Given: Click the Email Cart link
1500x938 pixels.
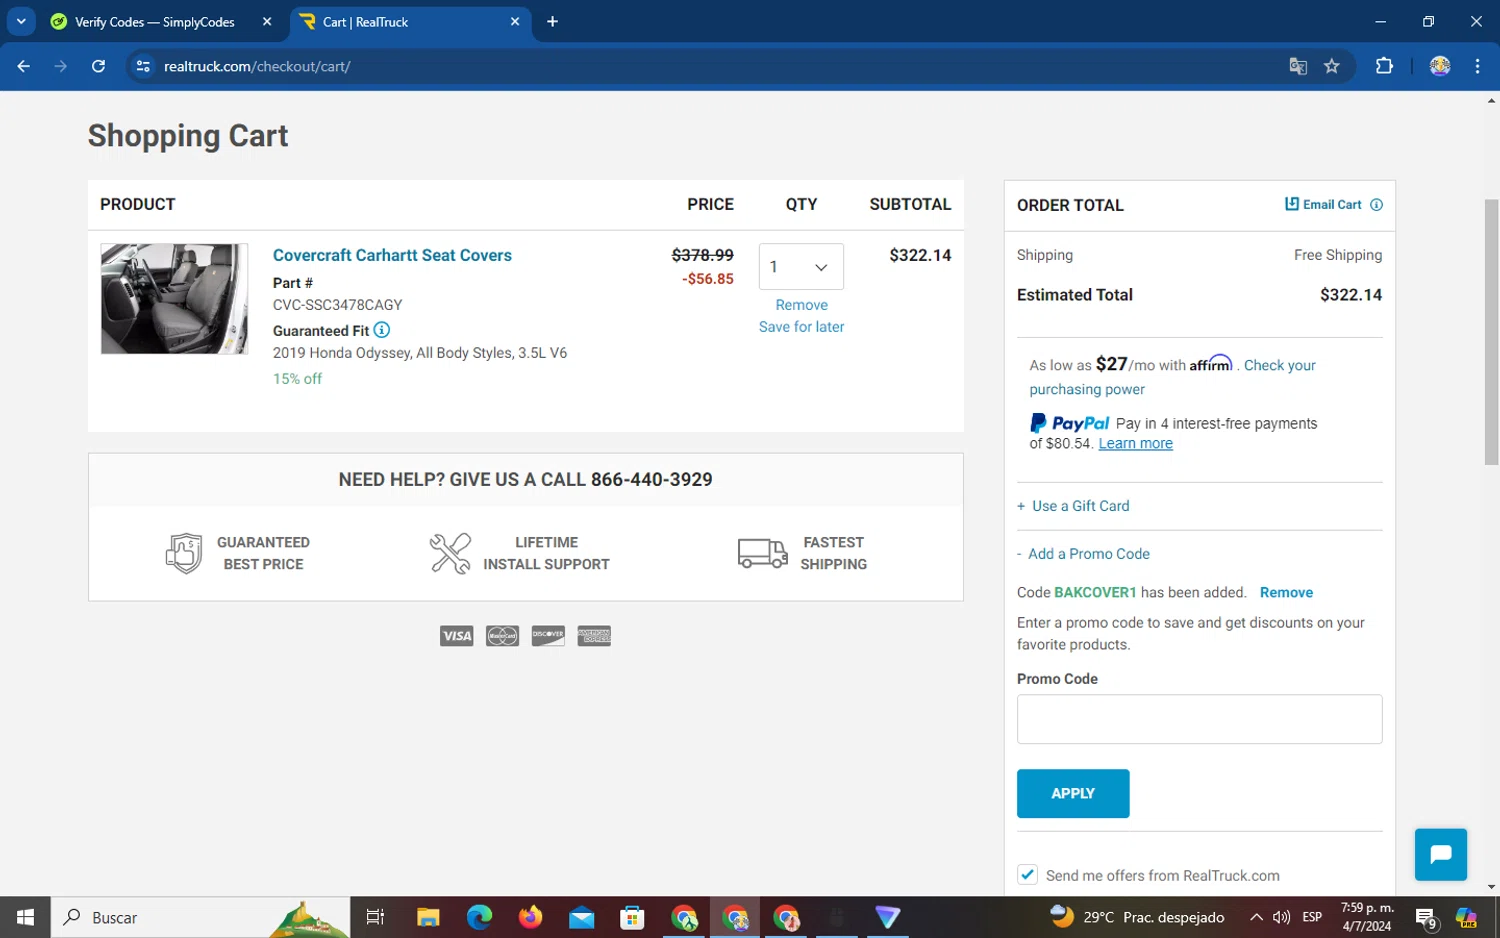Looking at the screenshot, I should point(1323,204).
